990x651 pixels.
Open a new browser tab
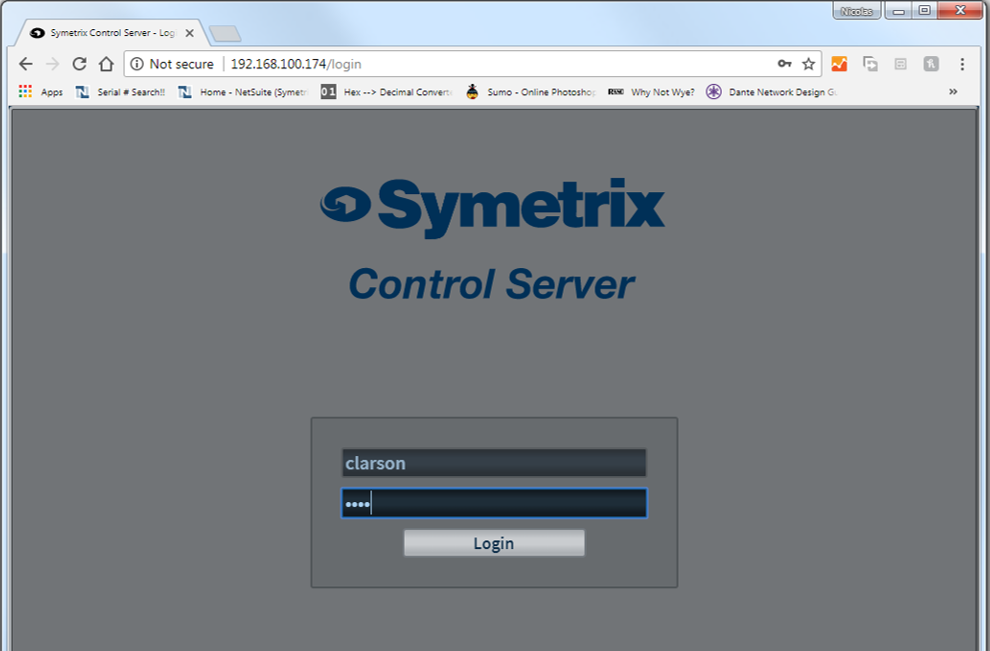225,33
